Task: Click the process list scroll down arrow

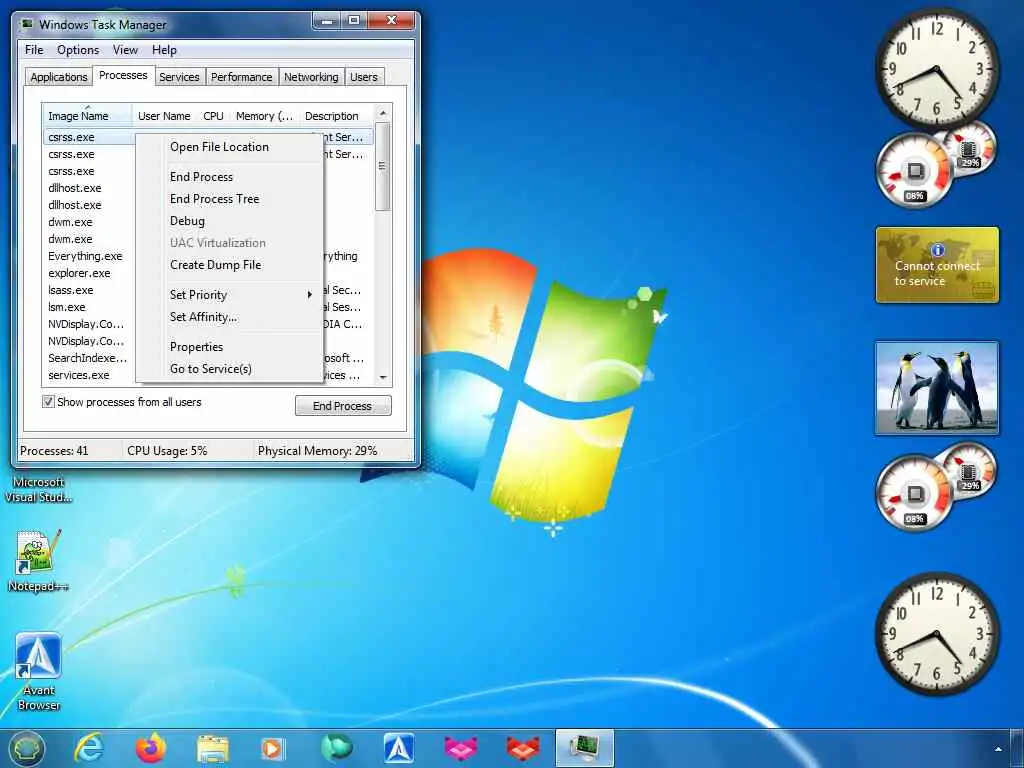Action: coord(383,377)
